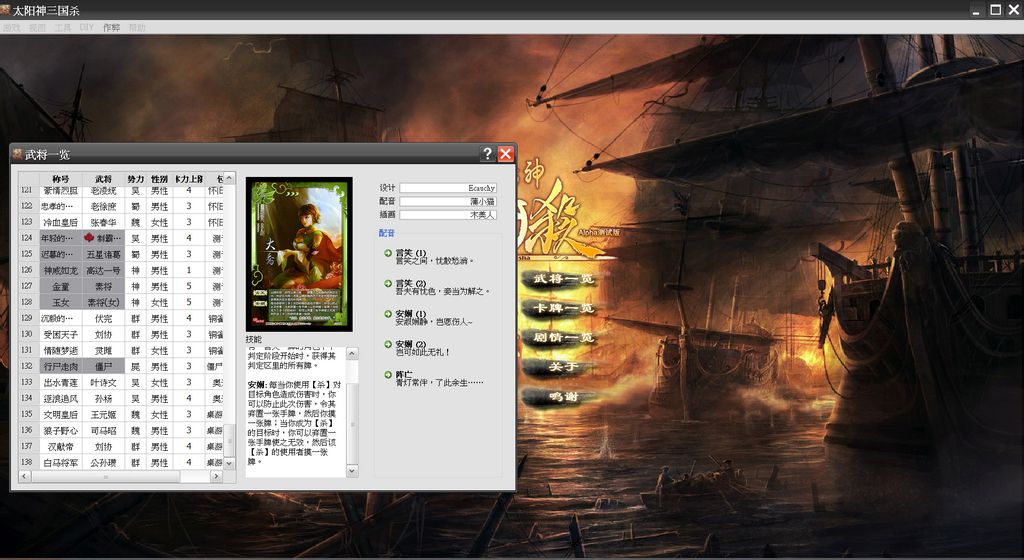Click the 设计 field showing Ecauchy
Screen dimensions: 1024x560
tap(448, 188)
